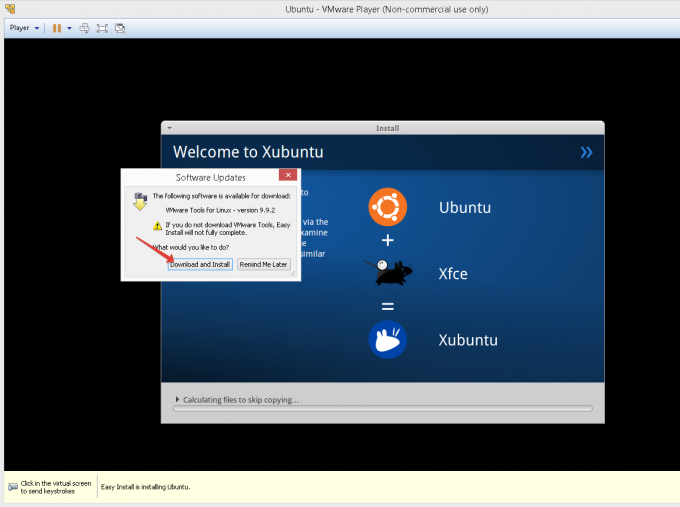Open the Player menu
Image resolution: width=680 pixels, height=507 pixels.
click(x=24, y=28)
